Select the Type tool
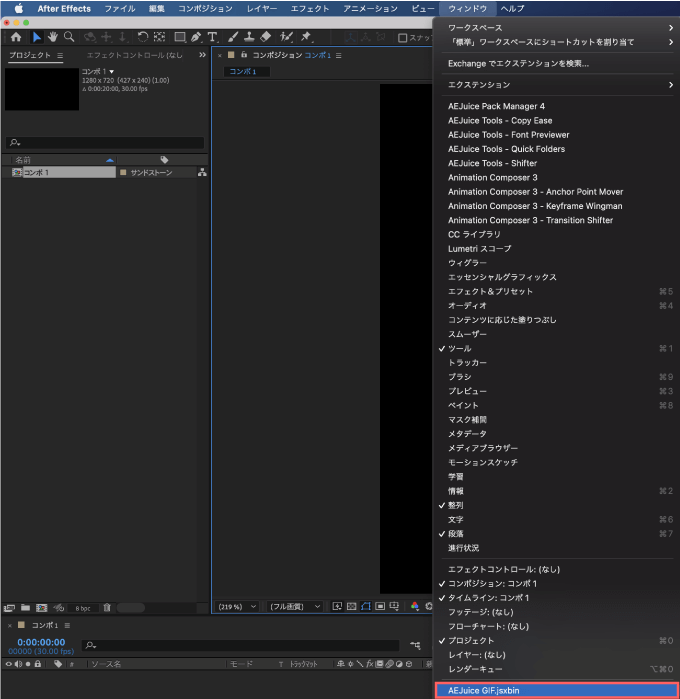Screen dimensions: 680x699 pyautogui.click(x=213, y=37)
